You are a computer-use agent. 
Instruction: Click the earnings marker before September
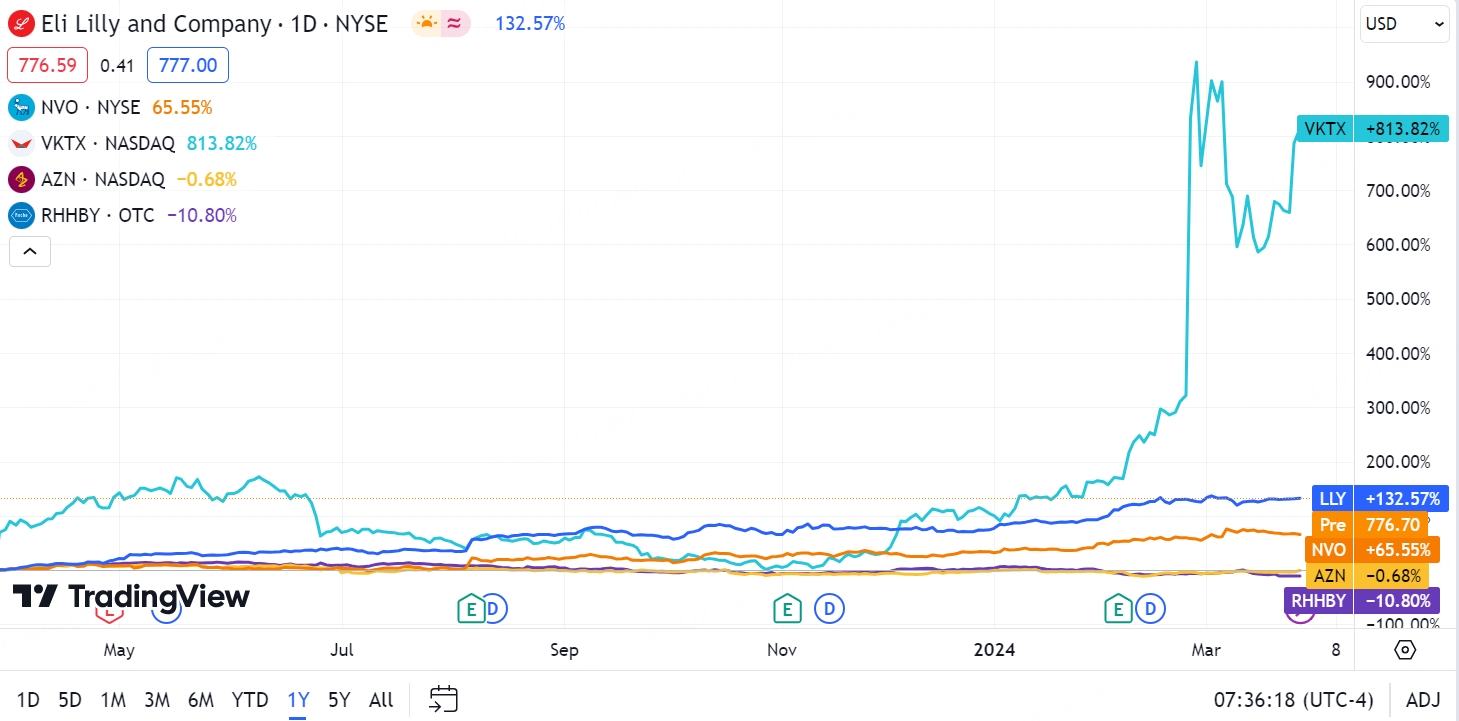[x=471, y=607]
